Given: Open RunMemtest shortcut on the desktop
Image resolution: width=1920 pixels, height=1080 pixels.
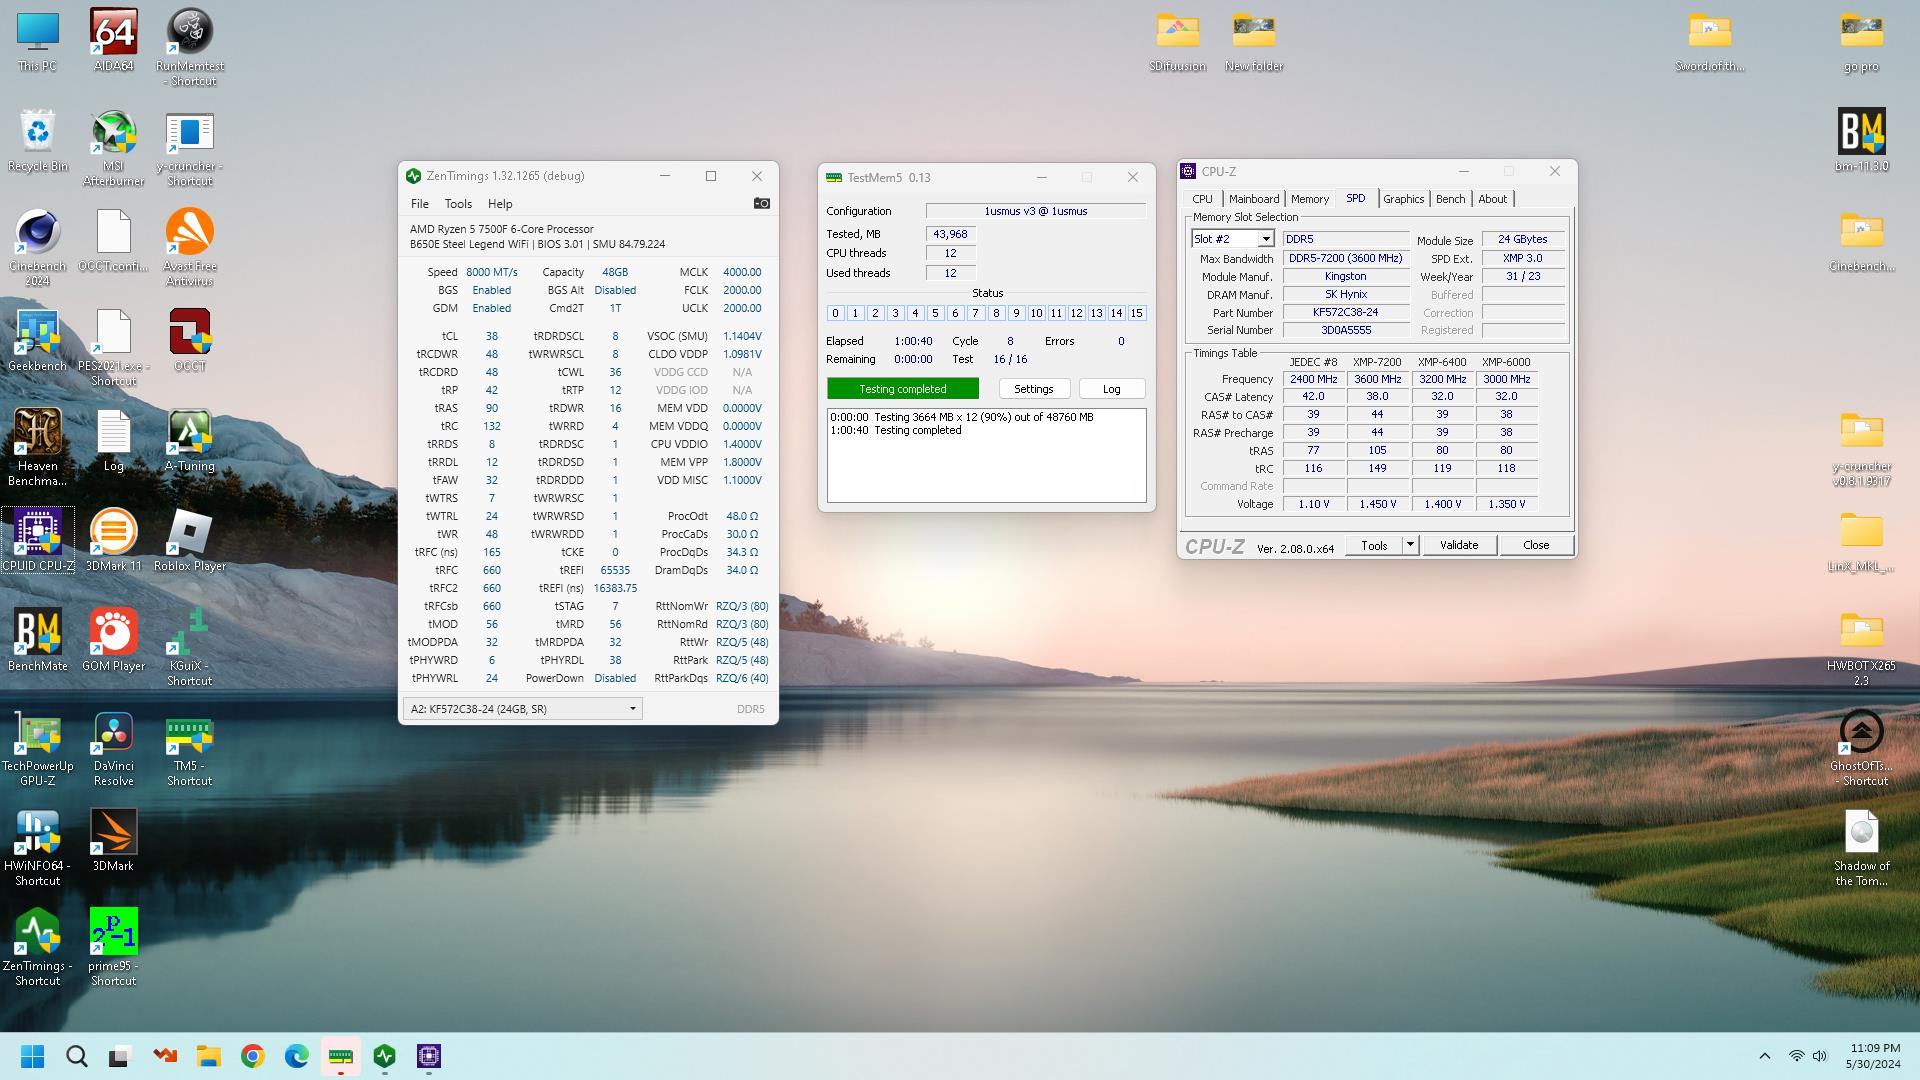Looking at the screenshot, I should [x=189, y=47].
